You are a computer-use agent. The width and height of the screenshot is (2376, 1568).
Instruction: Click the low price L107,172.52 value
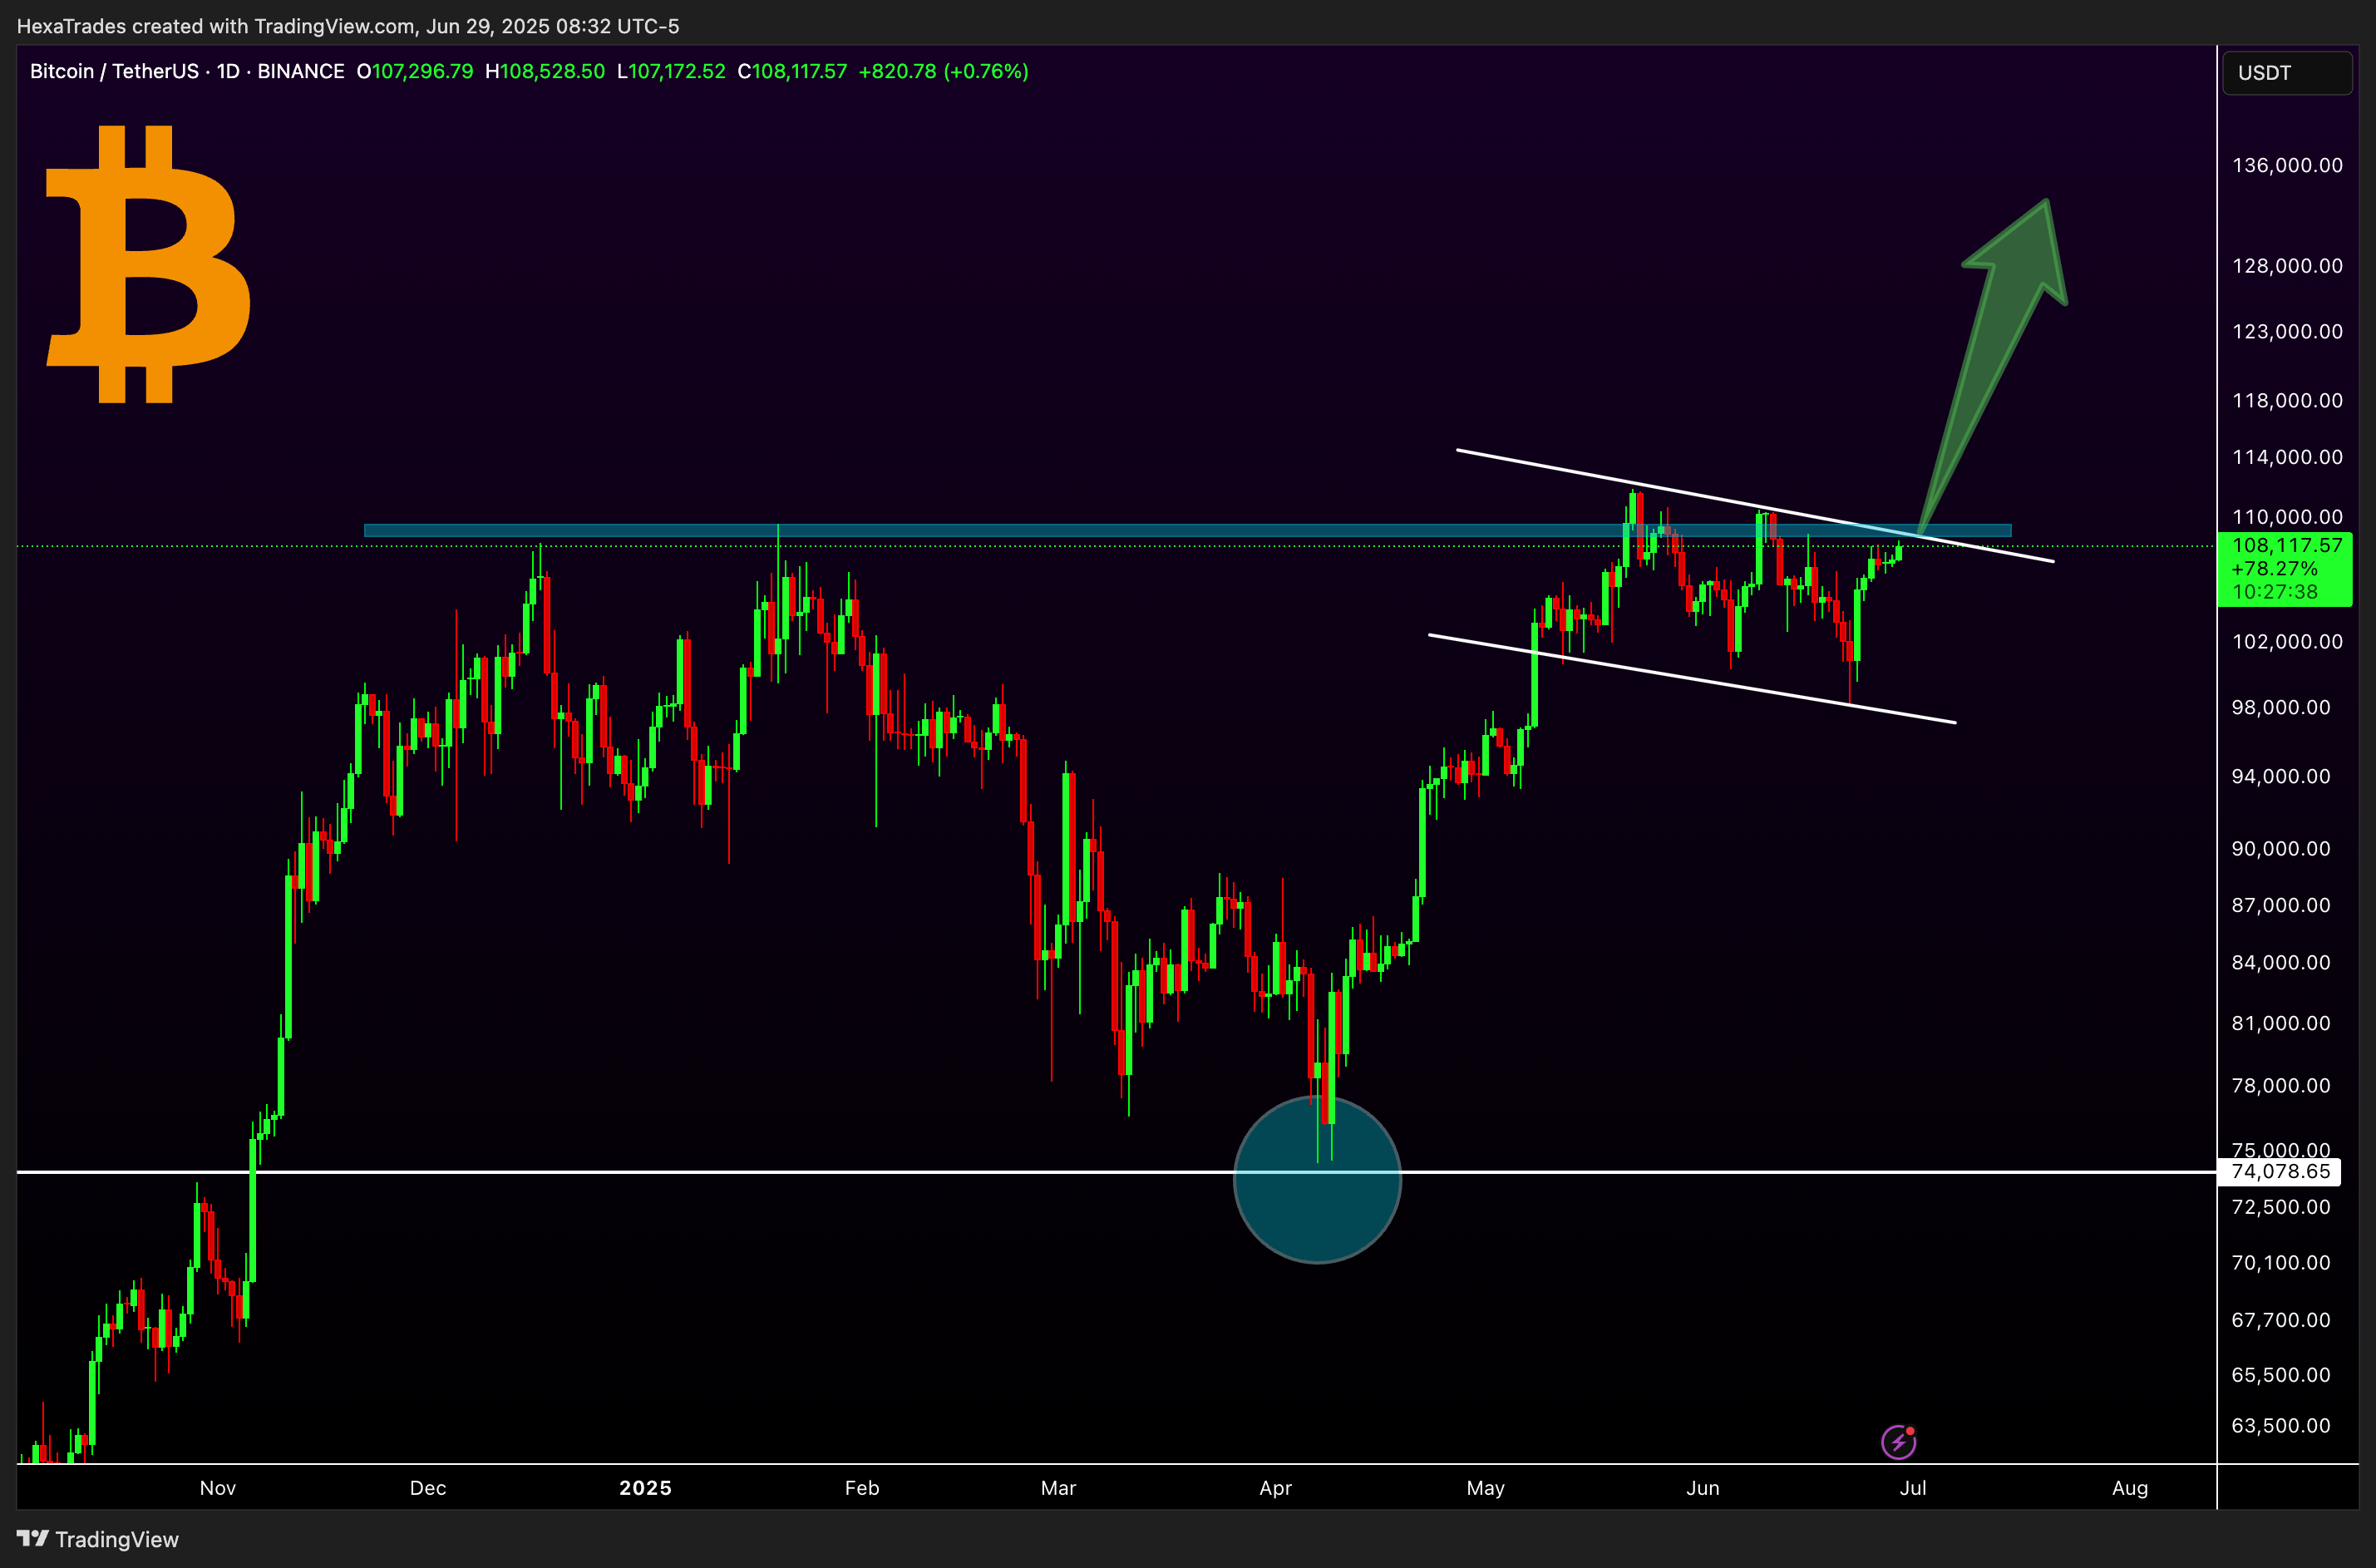pos(671,71)
